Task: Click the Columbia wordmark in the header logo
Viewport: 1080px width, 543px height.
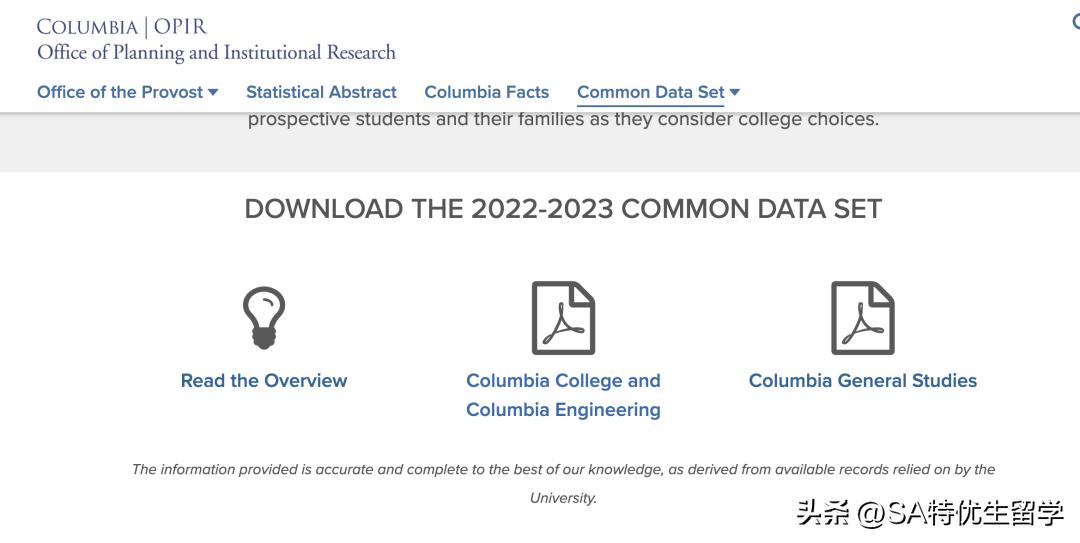Action: (87, 27)
